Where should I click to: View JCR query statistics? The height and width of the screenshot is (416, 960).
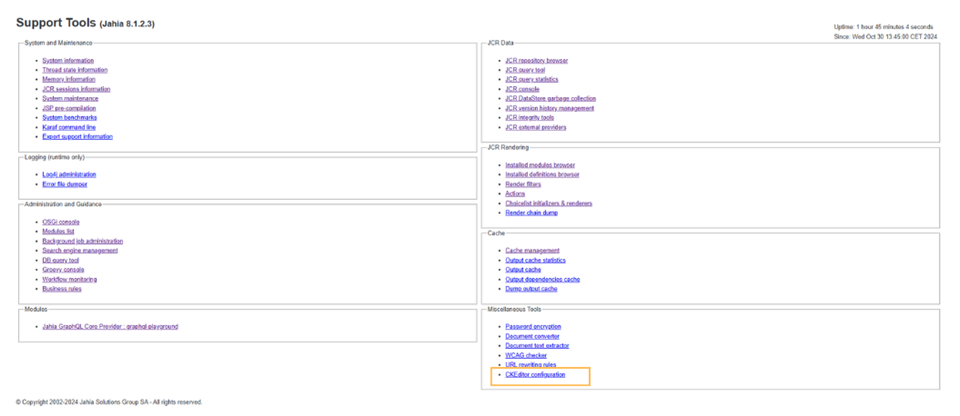[531, 80]
